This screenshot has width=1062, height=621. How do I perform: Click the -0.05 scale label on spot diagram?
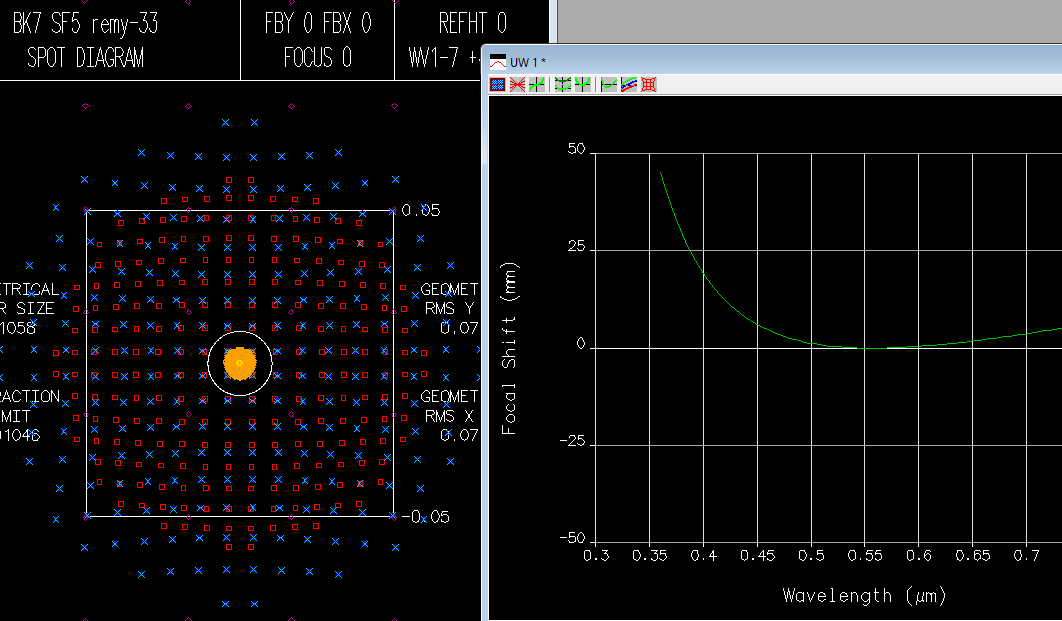[x=425, y=517]
